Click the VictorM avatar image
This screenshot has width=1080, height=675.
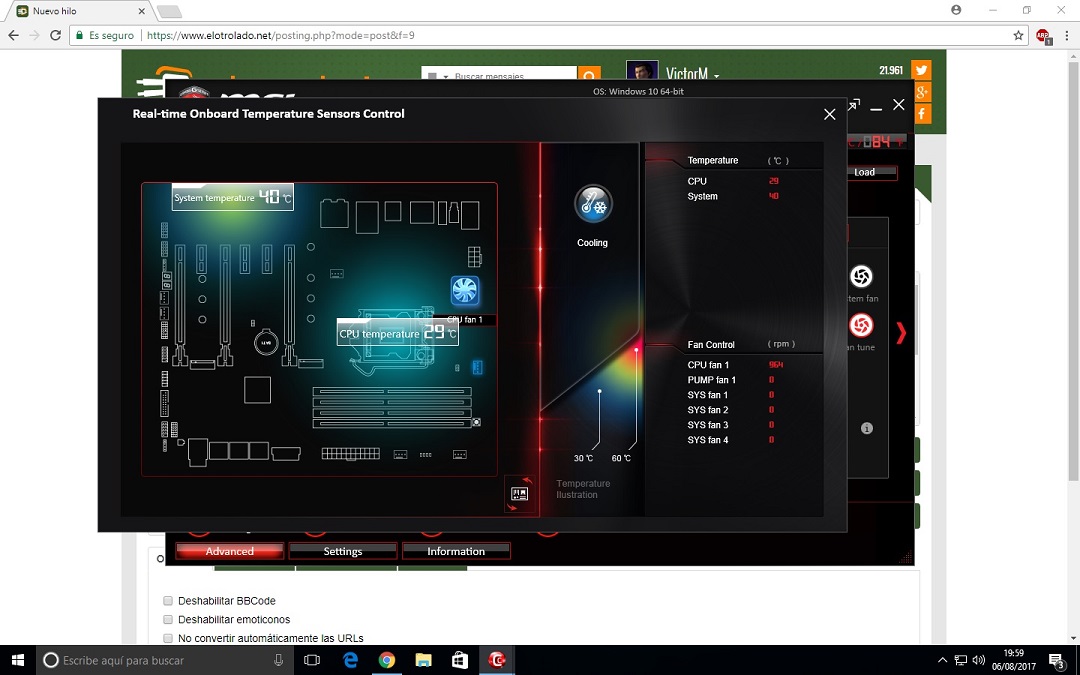643,71
